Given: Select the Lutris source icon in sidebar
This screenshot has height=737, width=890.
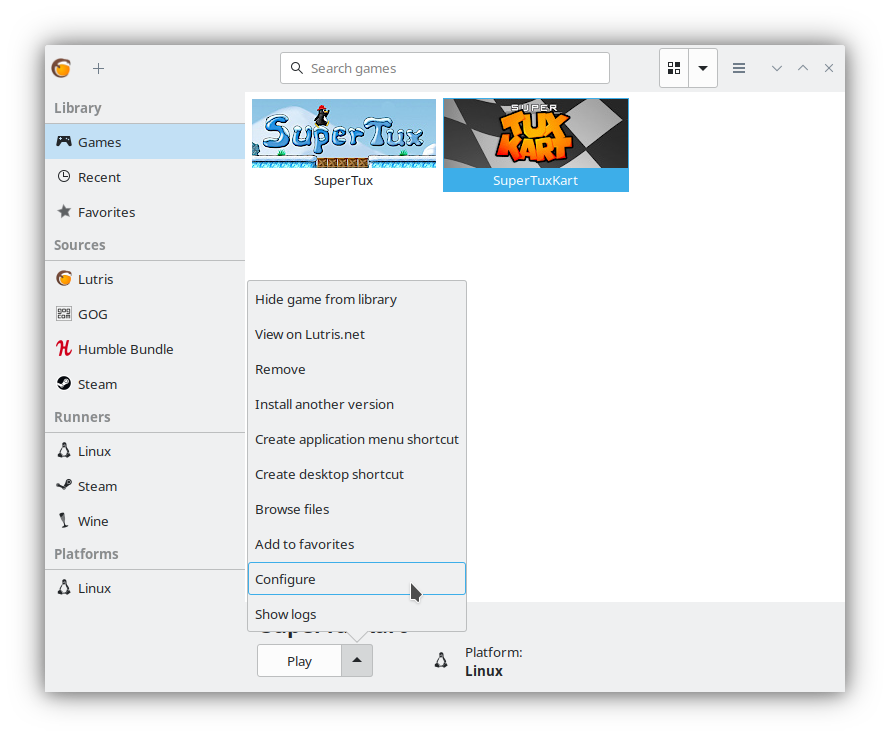Looking at the screenshot, I should [x=64, y=279].
